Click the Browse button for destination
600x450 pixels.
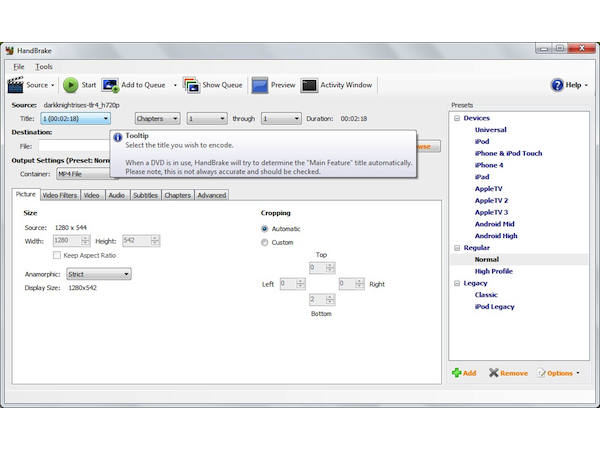point(429,146)
